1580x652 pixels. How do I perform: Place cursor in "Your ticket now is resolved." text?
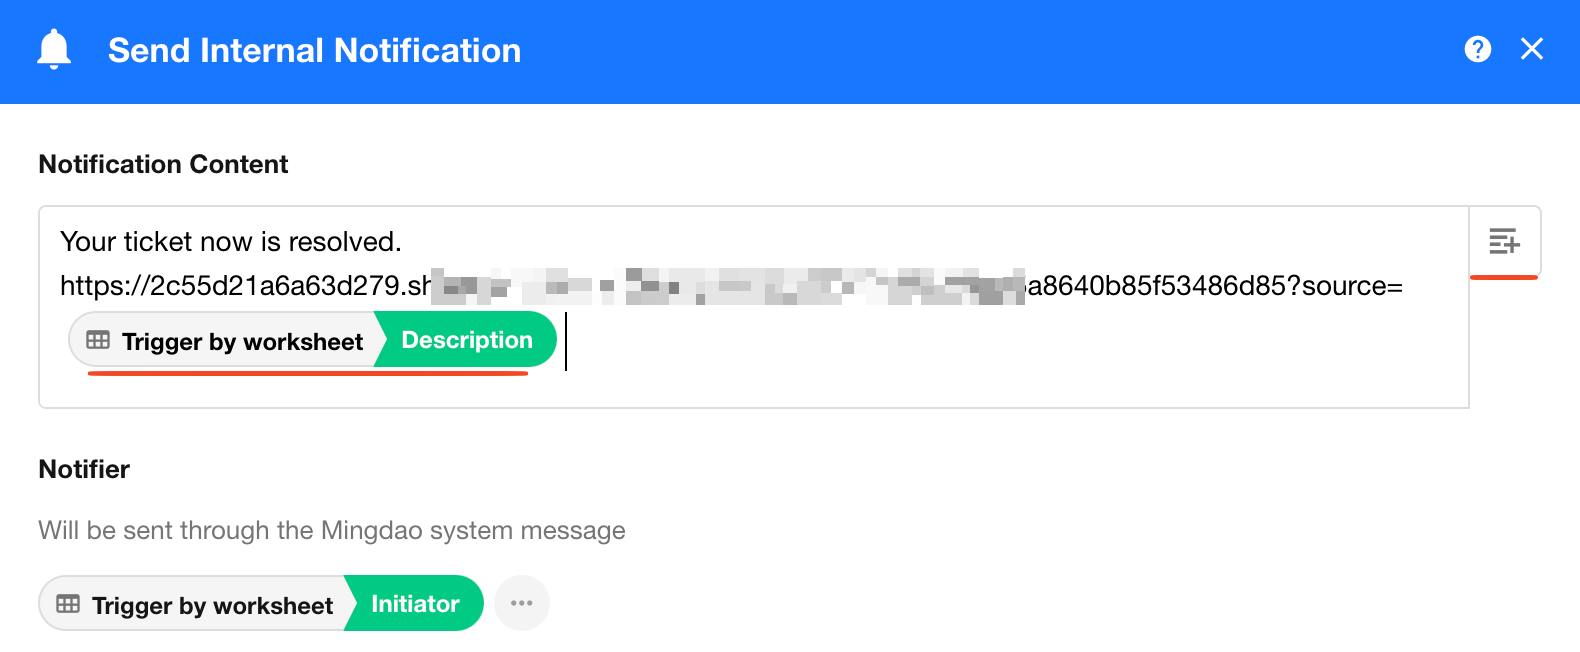point(230,242)
